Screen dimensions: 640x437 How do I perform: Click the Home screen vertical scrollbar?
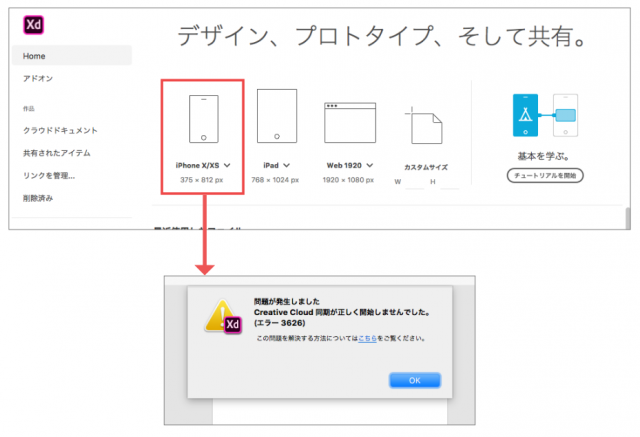(x=628, y=218)
